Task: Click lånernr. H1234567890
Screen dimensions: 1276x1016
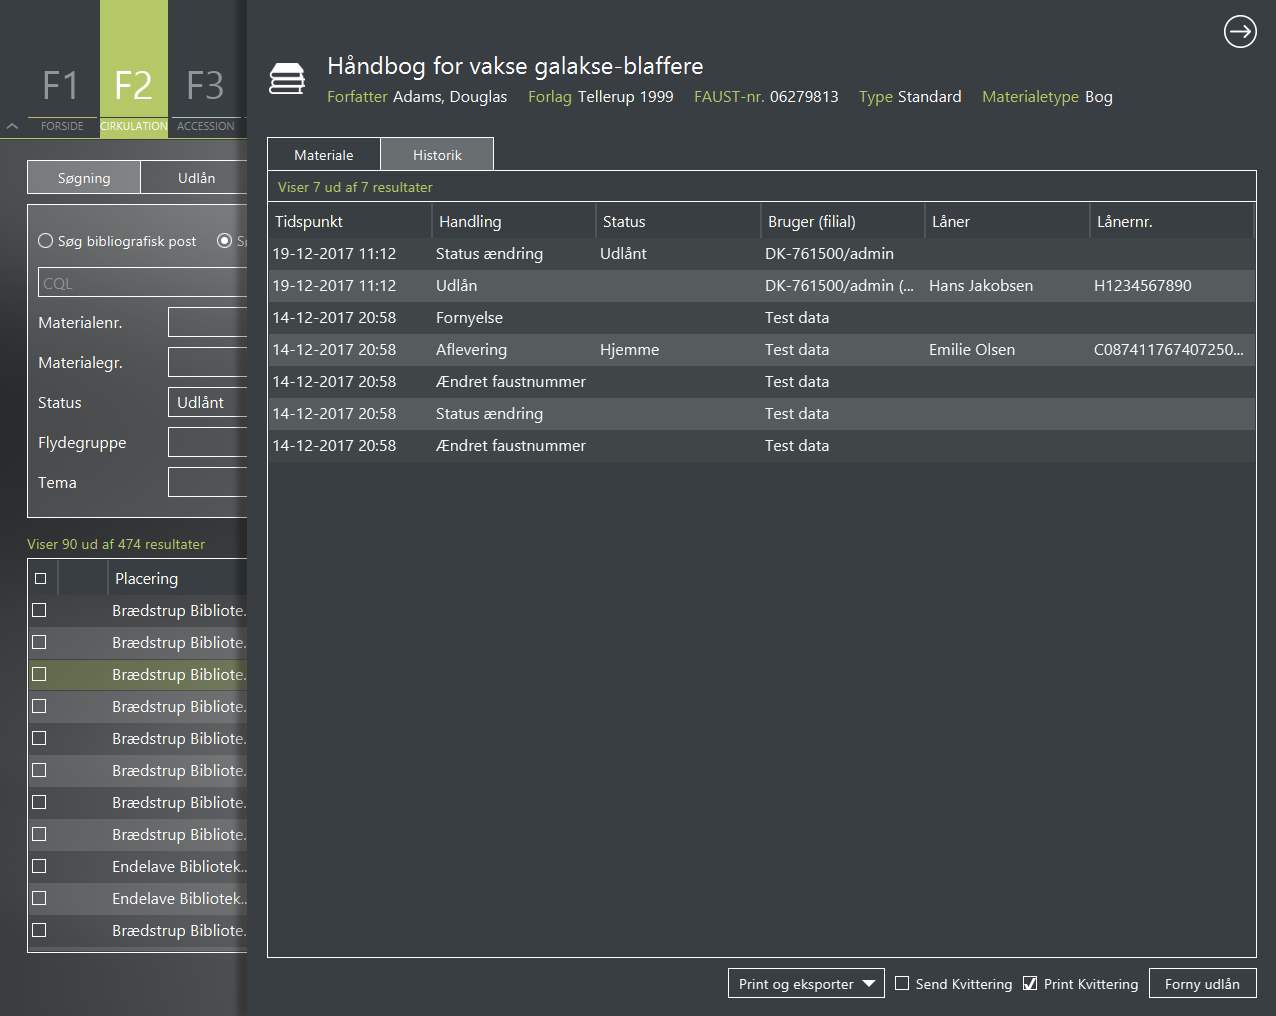Action: [x=1143, y=285]
